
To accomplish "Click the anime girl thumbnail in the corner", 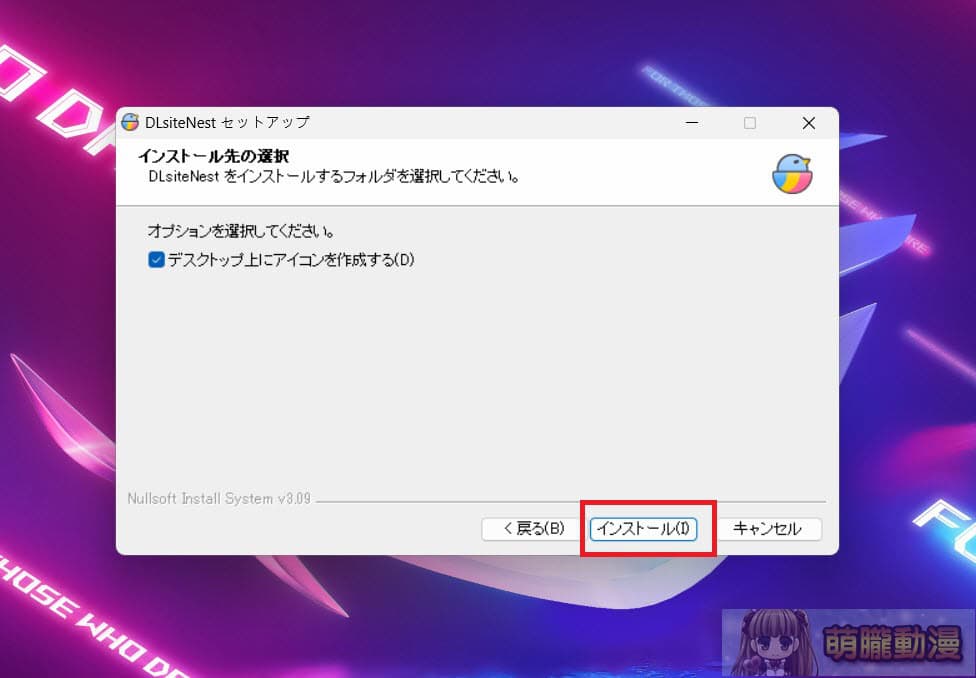I will point(774,640).
